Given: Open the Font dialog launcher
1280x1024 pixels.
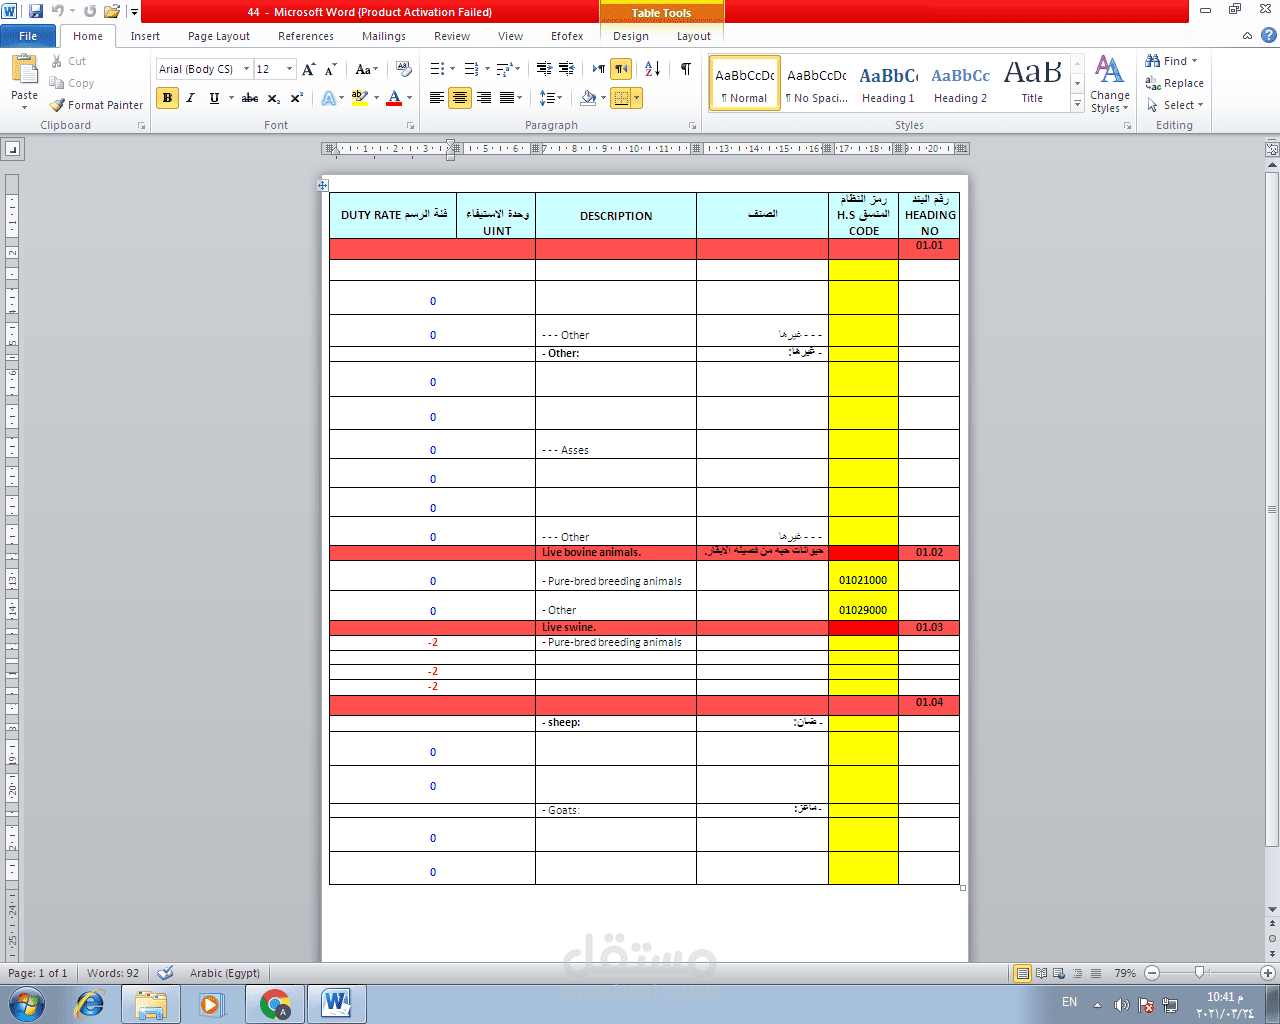Looking at the screenshot, I should pyautogui.click(x=411, y=126).
